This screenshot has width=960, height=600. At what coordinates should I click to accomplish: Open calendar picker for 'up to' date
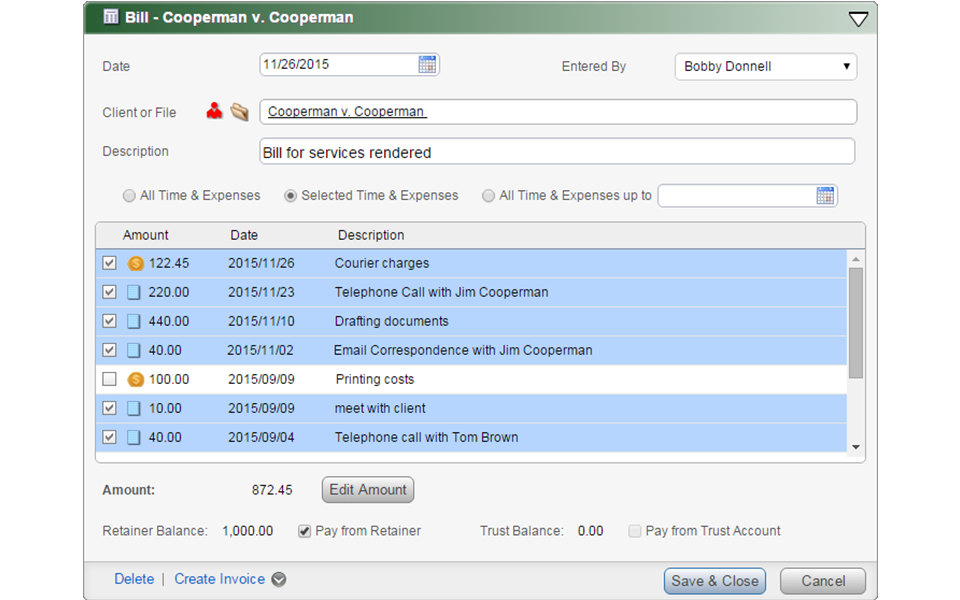point(825,195)
